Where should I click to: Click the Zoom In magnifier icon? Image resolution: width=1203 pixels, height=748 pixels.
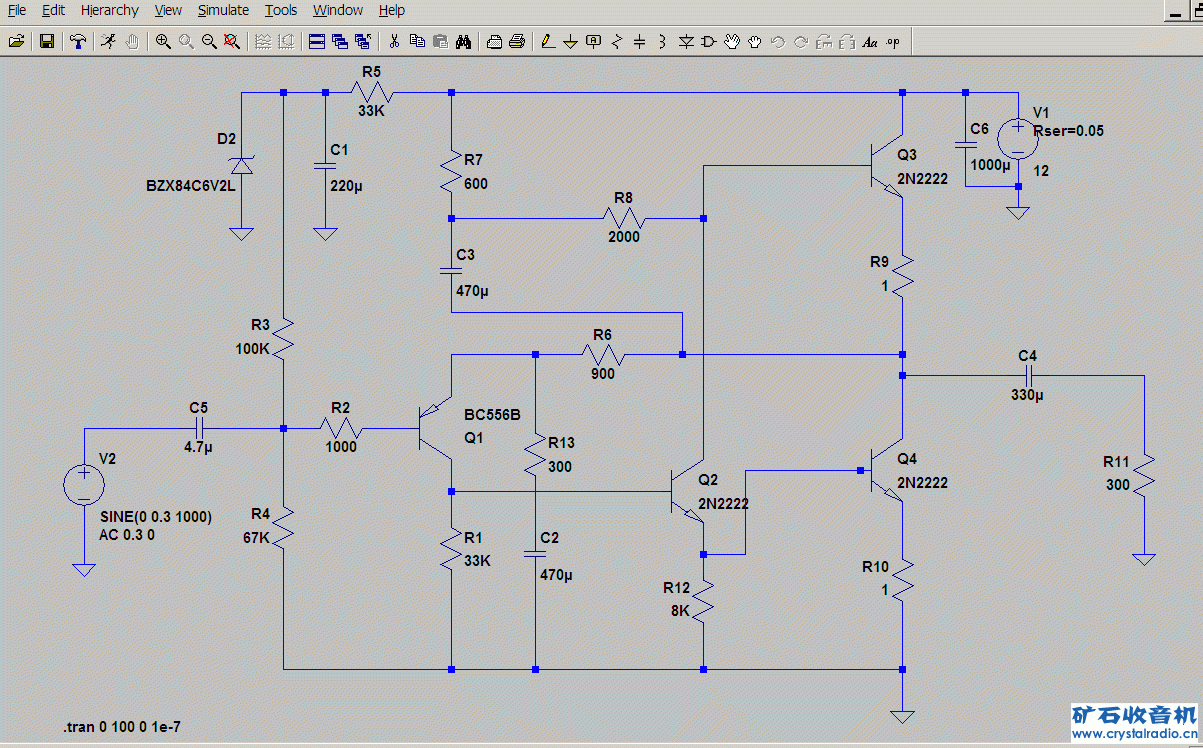tap(163, 41)
